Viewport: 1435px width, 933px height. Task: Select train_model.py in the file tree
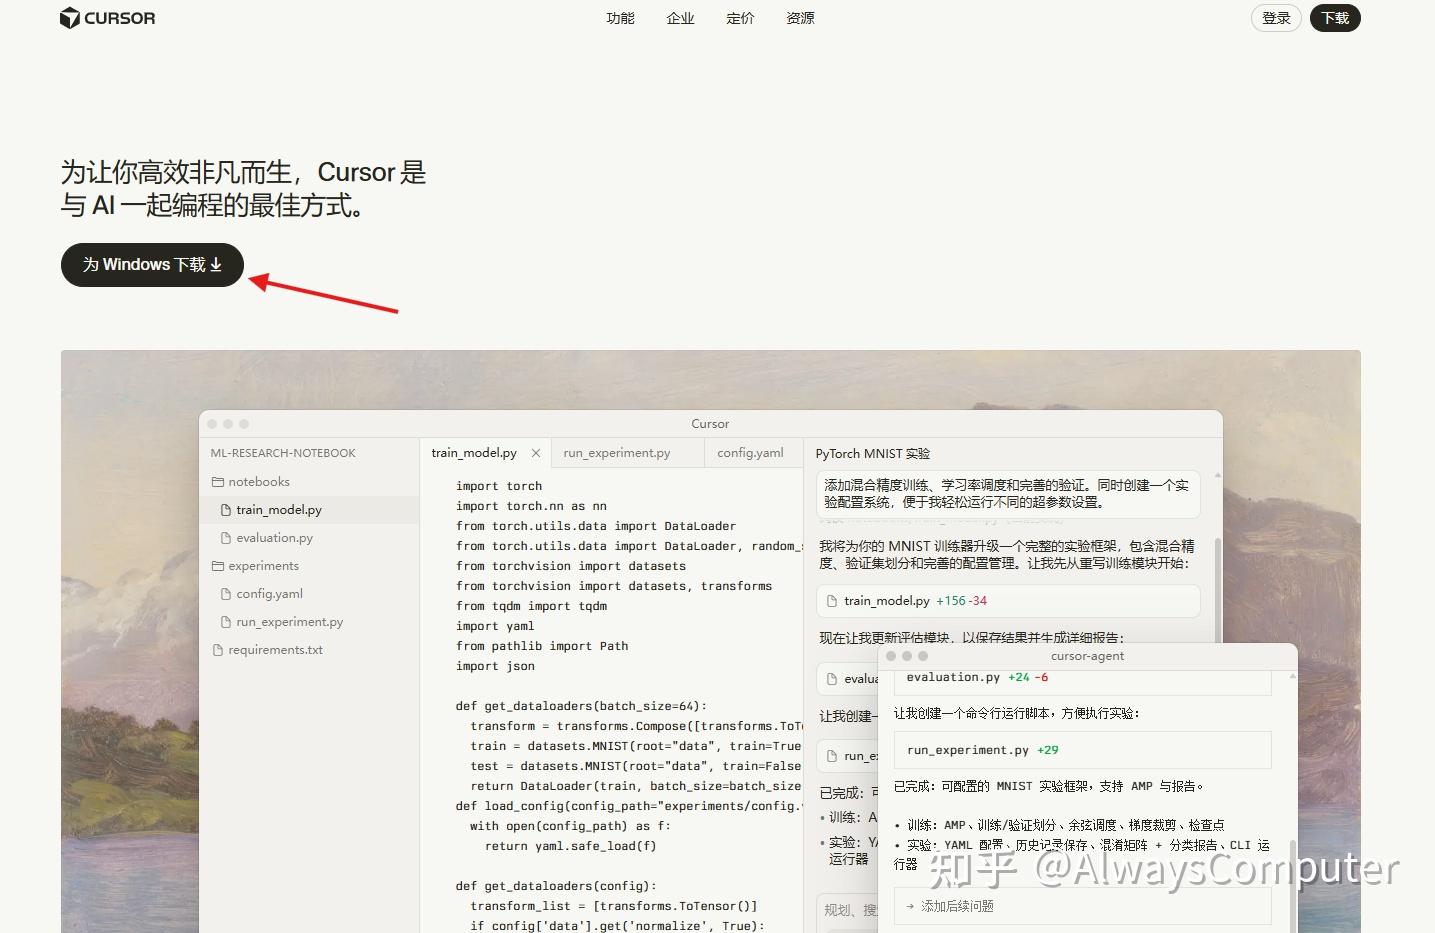click(309, 510)
